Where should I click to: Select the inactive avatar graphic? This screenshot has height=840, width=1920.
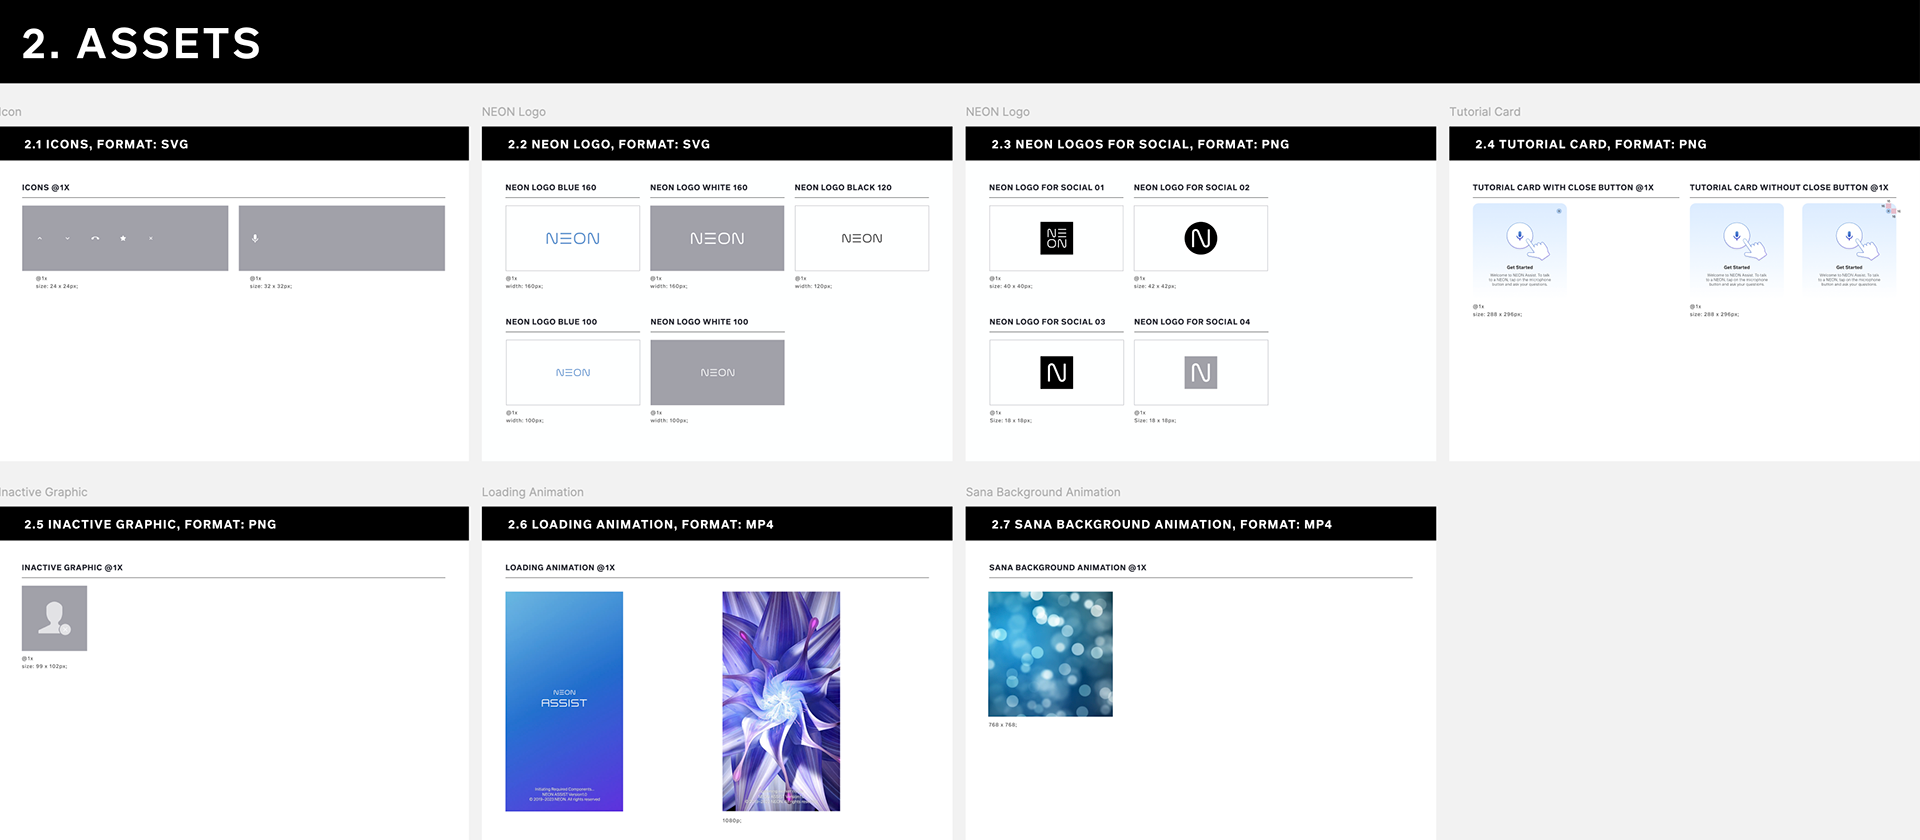click(x=54, y=619)
